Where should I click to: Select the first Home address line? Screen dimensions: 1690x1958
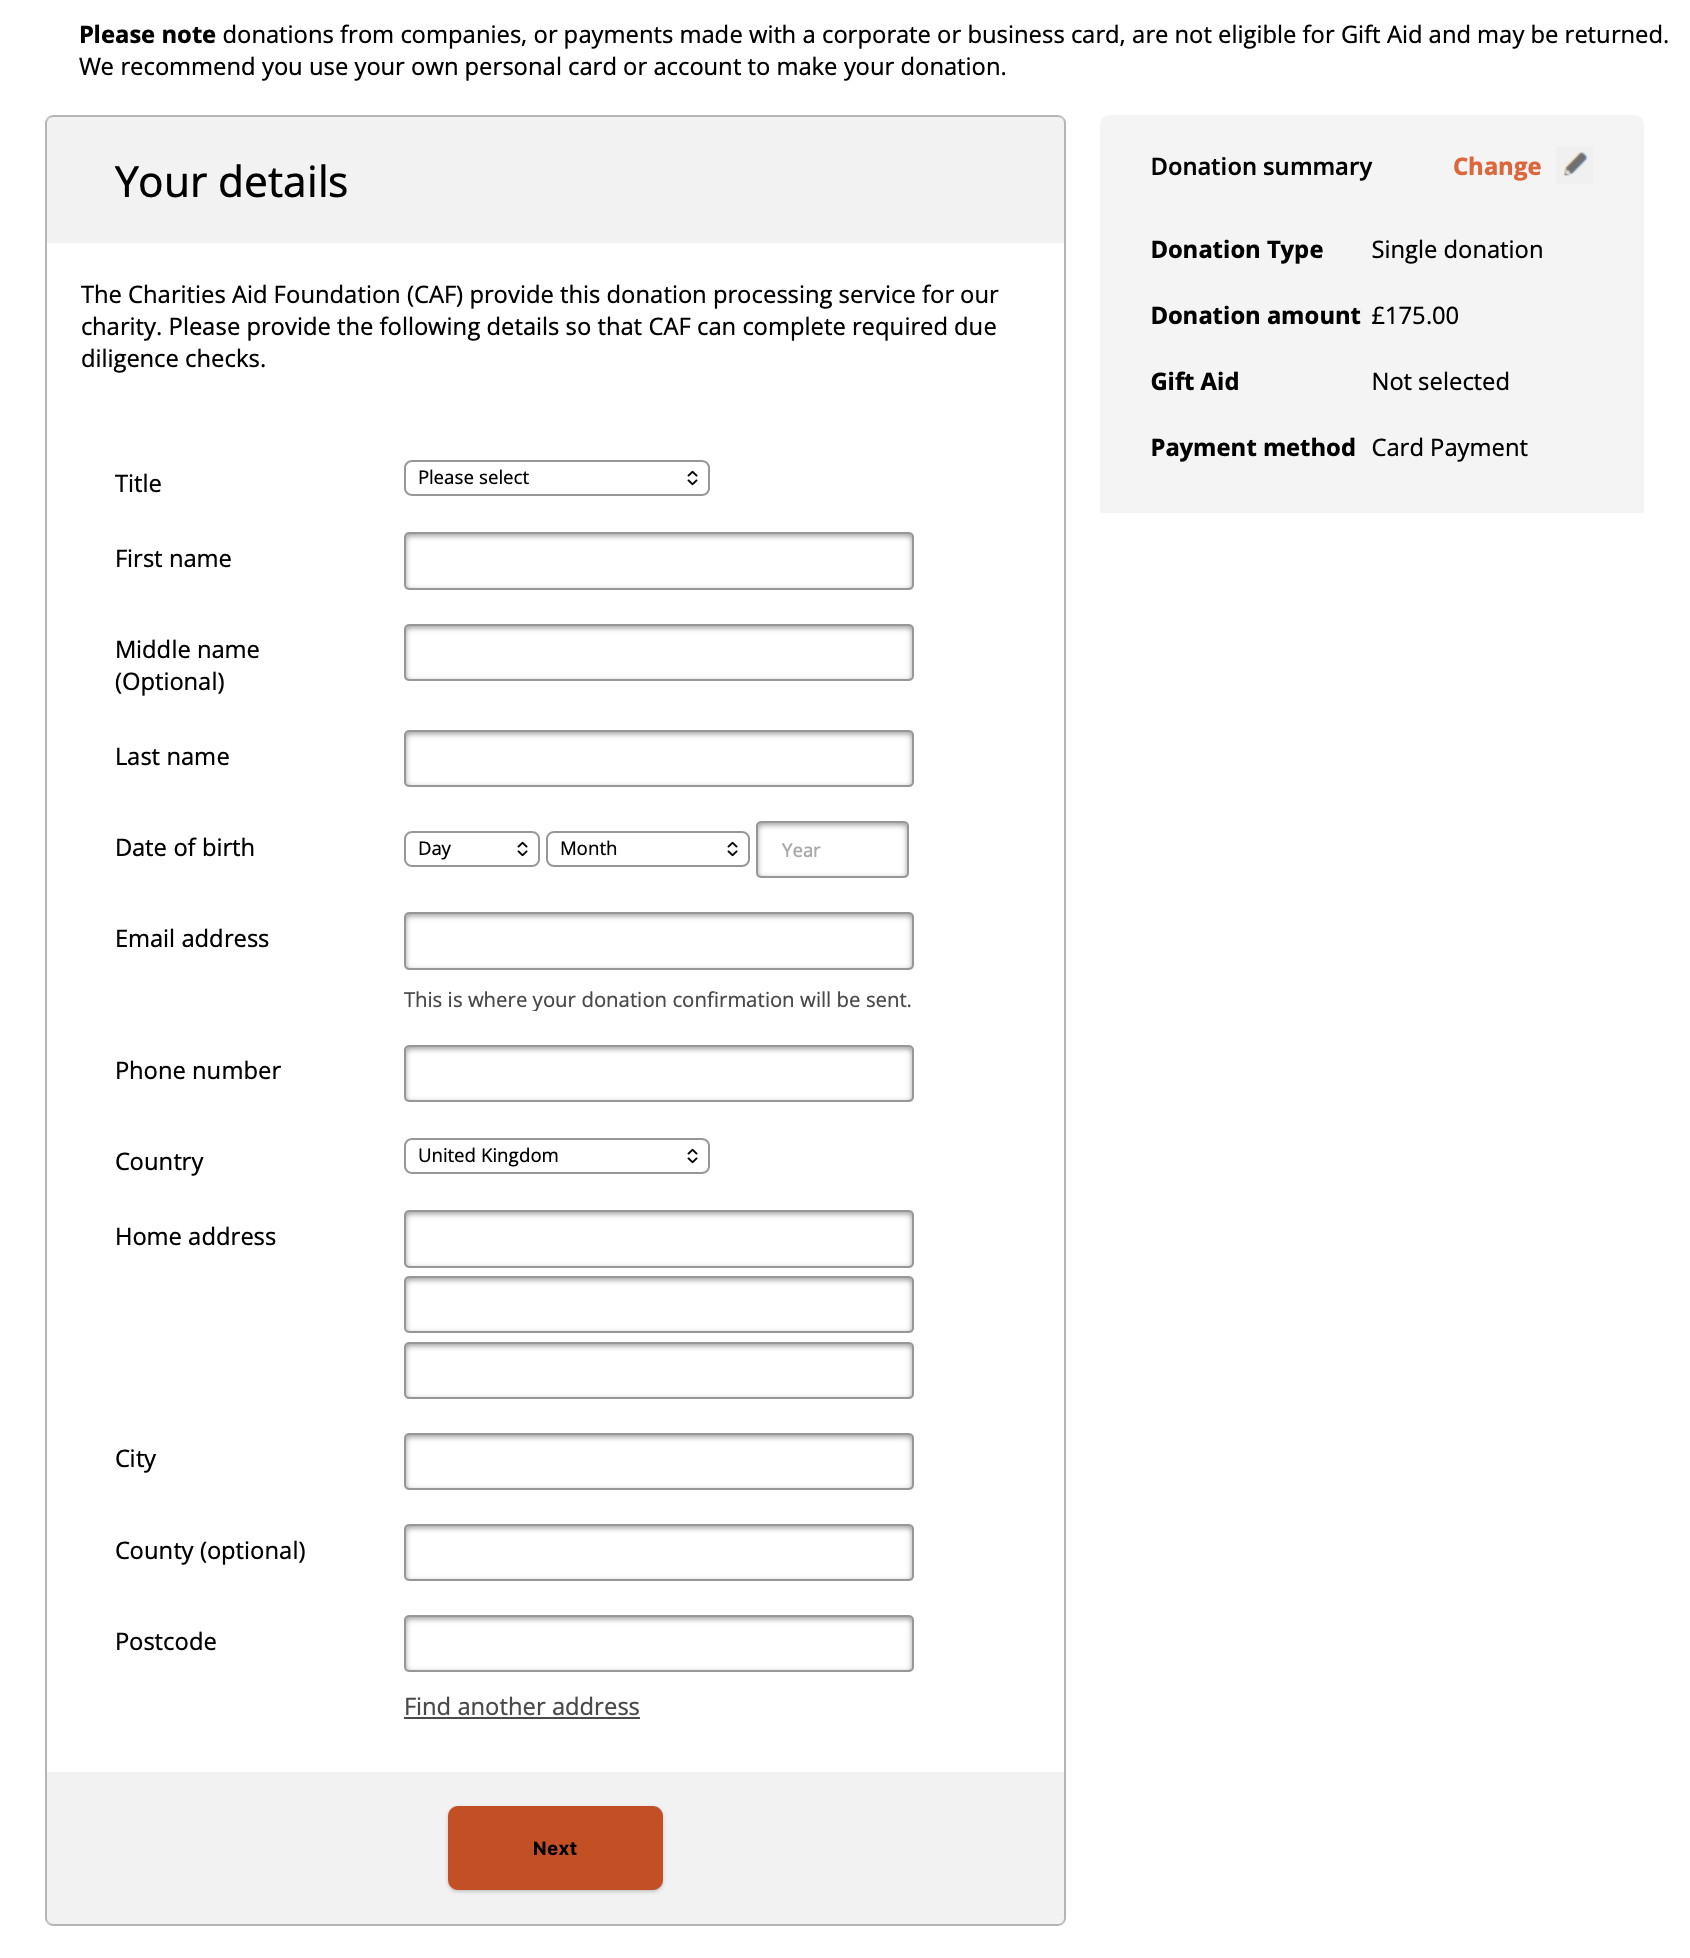tap(658, 1239)
